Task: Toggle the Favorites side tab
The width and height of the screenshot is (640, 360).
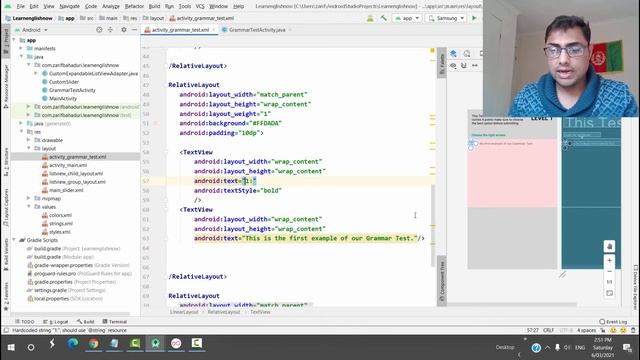Action: pos(6,296)
